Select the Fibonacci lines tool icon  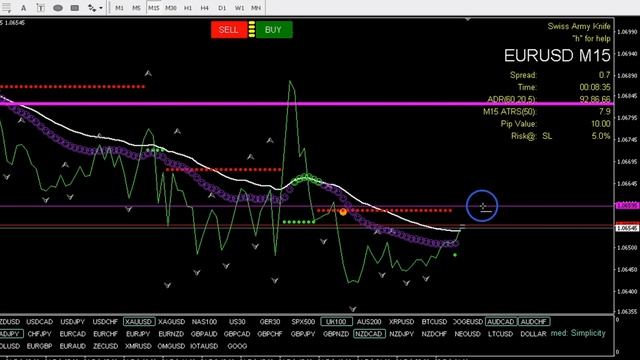pyautogui.click(x=7, y=8)
